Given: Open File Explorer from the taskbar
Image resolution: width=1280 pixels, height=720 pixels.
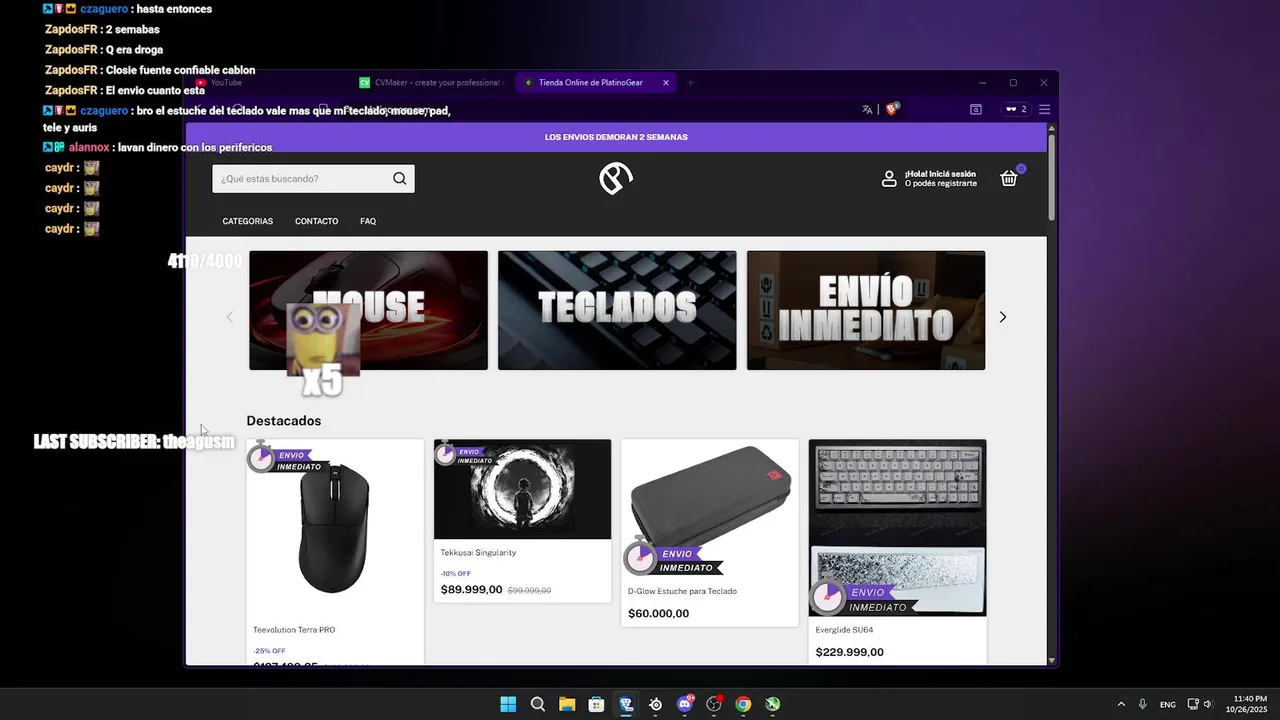Looking at the screenshot, I should (x=567, y=704).
